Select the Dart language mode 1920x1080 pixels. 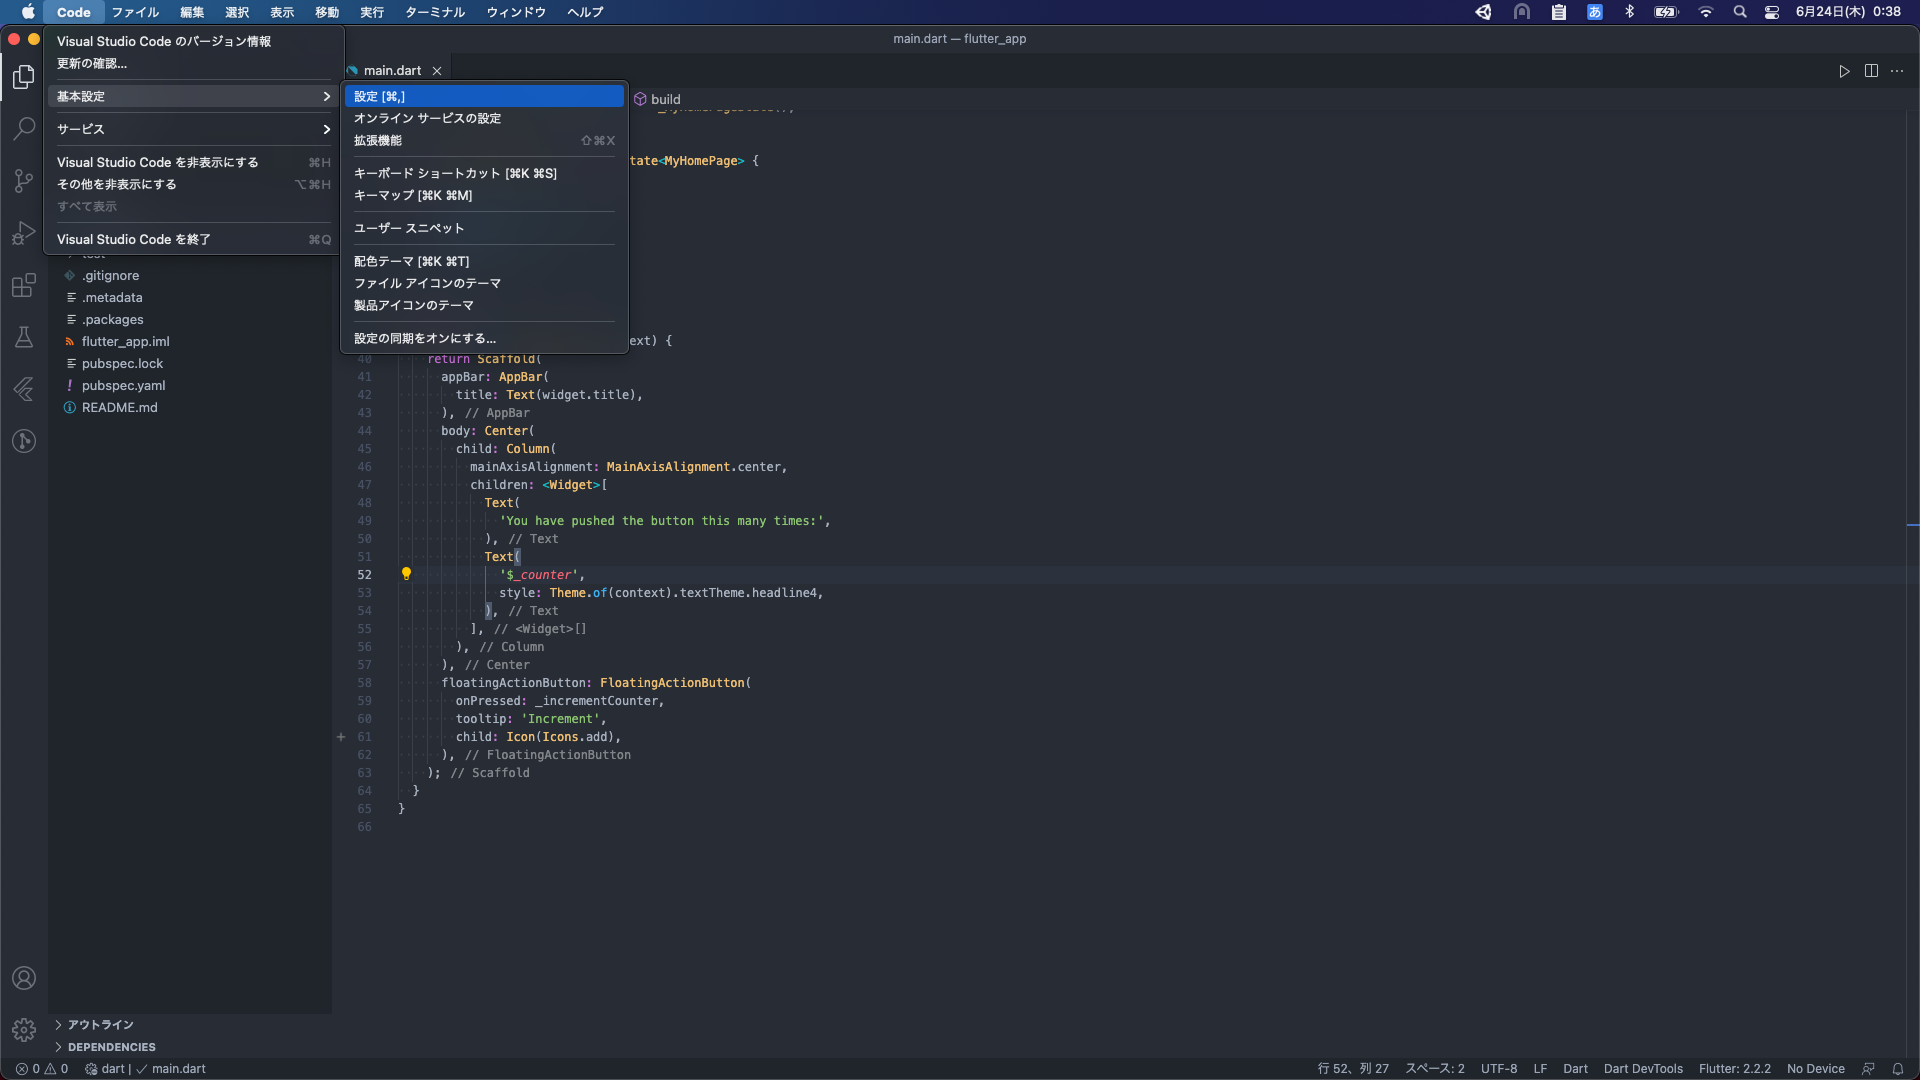(x=1575, y=1069)
